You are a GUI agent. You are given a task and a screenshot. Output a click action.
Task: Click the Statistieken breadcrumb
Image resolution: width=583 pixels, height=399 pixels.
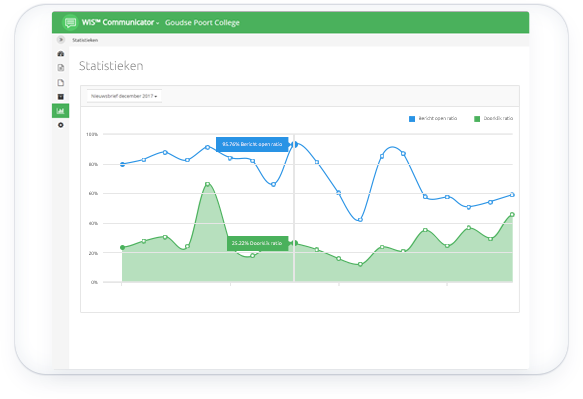tap(85, 40)
